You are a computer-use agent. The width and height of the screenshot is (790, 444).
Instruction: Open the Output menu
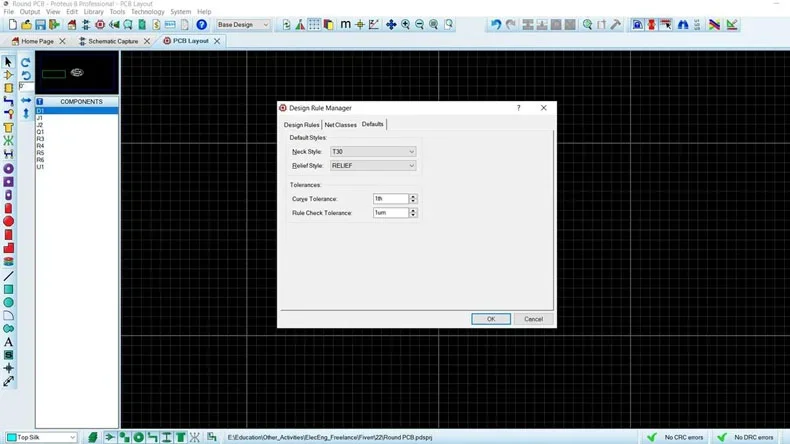[x=30, y=12]
